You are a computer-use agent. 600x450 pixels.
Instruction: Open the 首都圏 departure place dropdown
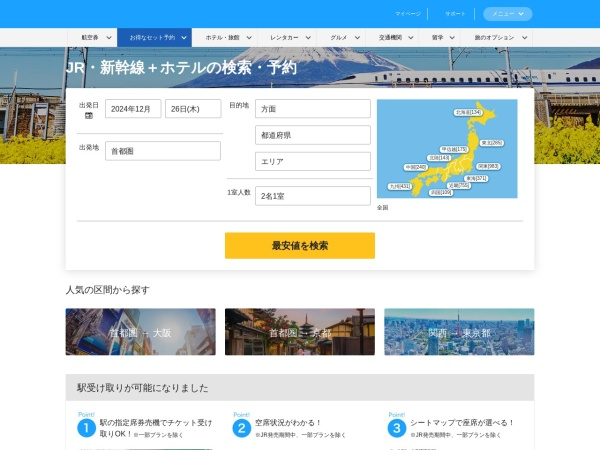tap(163, 151)
